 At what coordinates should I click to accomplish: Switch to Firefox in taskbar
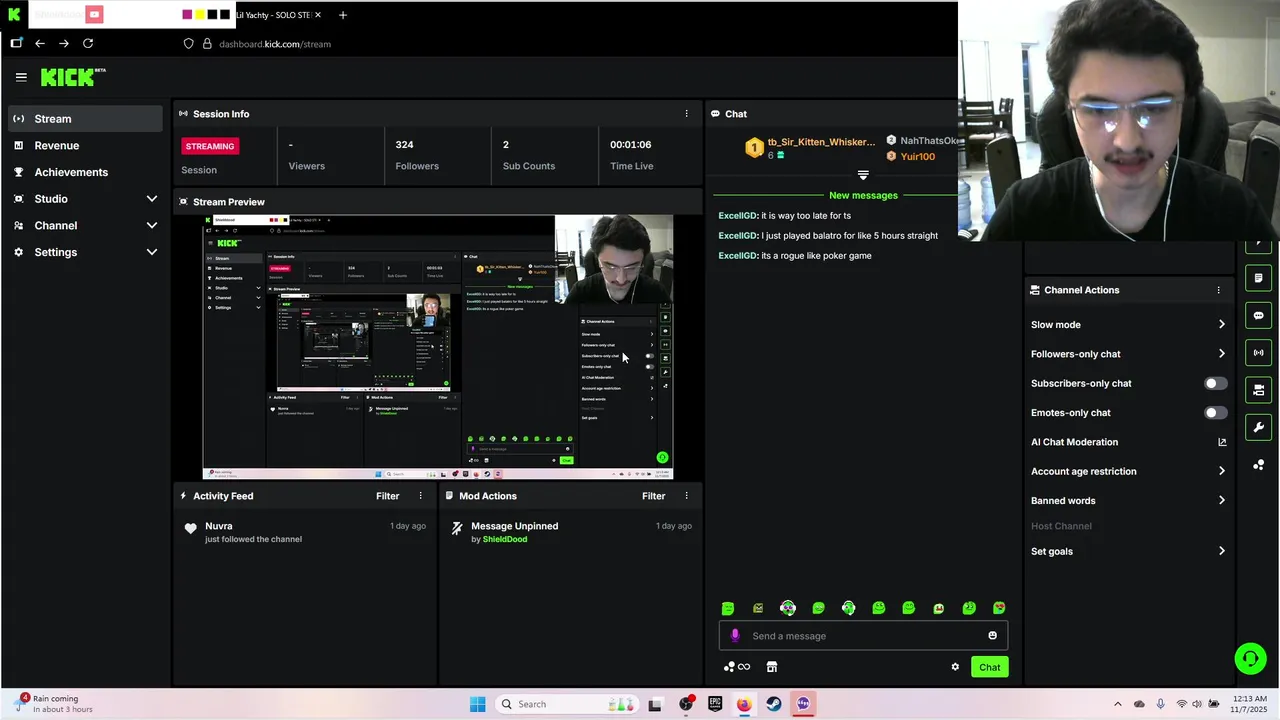[744, 704]
